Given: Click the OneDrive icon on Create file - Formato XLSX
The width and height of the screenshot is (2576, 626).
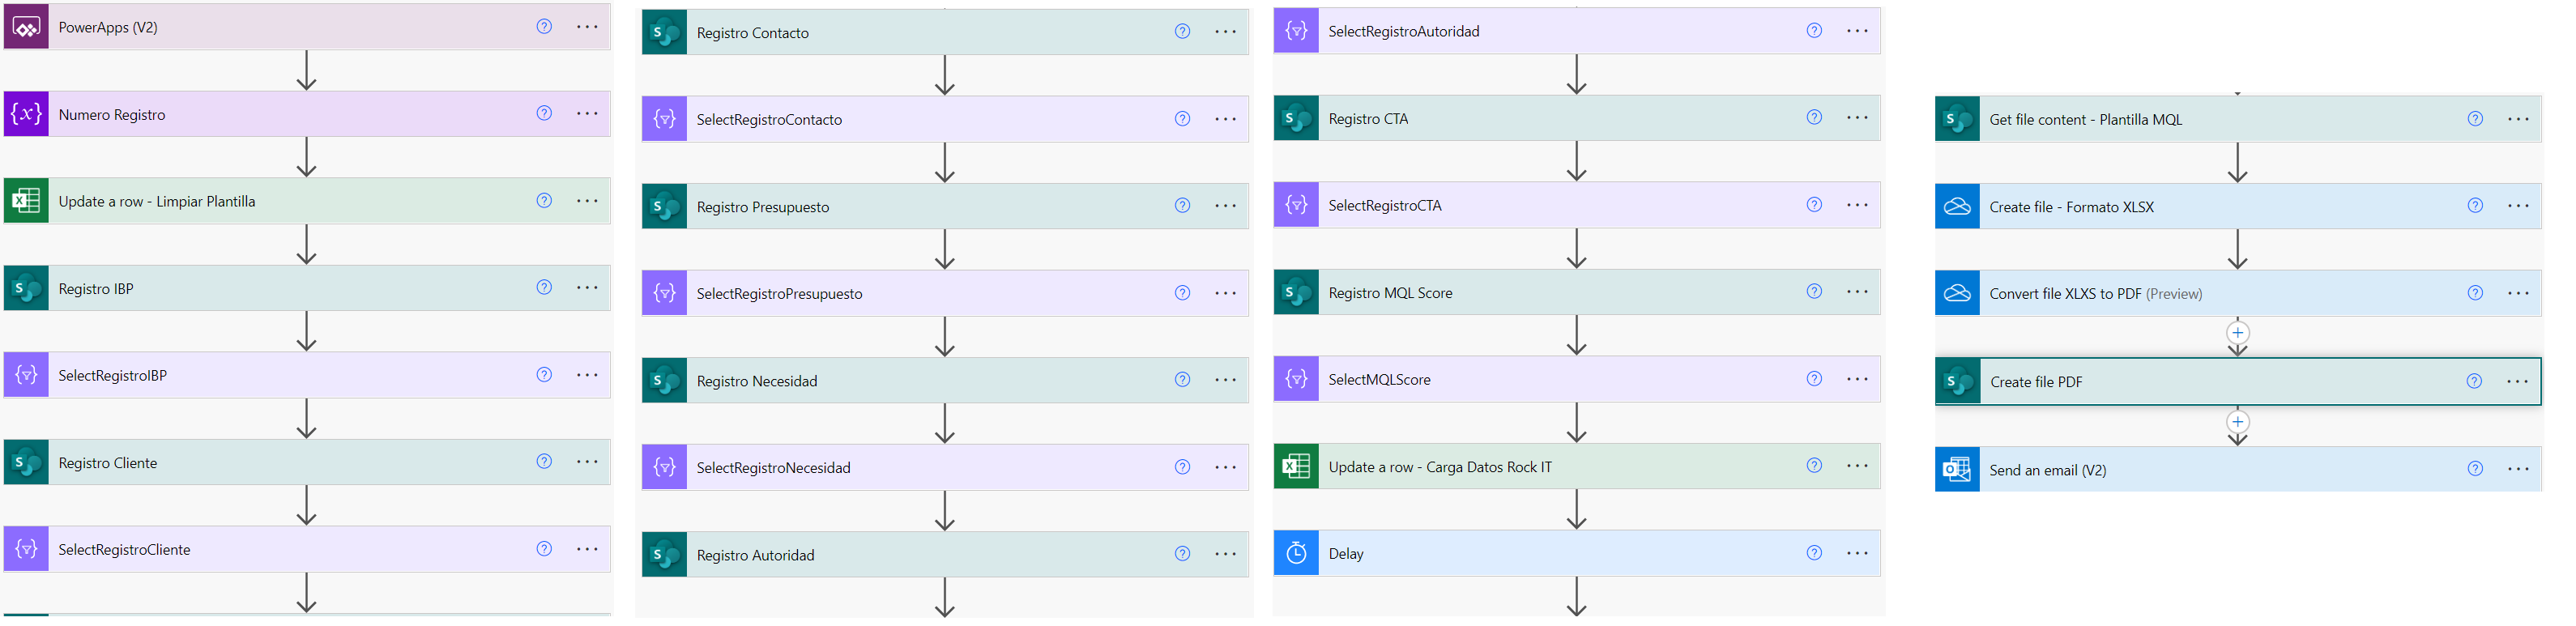Looking at the screenshot, I should [1957, 206].
